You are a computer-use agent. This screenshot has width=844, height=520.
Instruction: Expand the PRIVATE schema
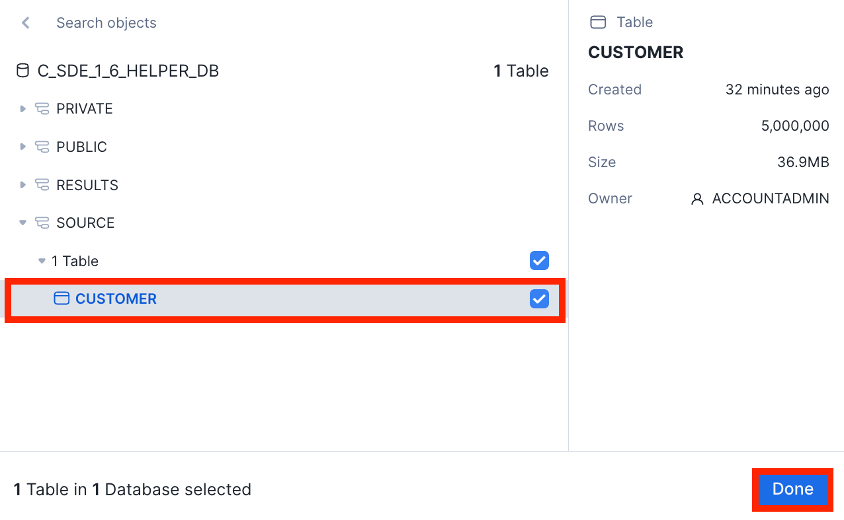(x=23, y=109)
